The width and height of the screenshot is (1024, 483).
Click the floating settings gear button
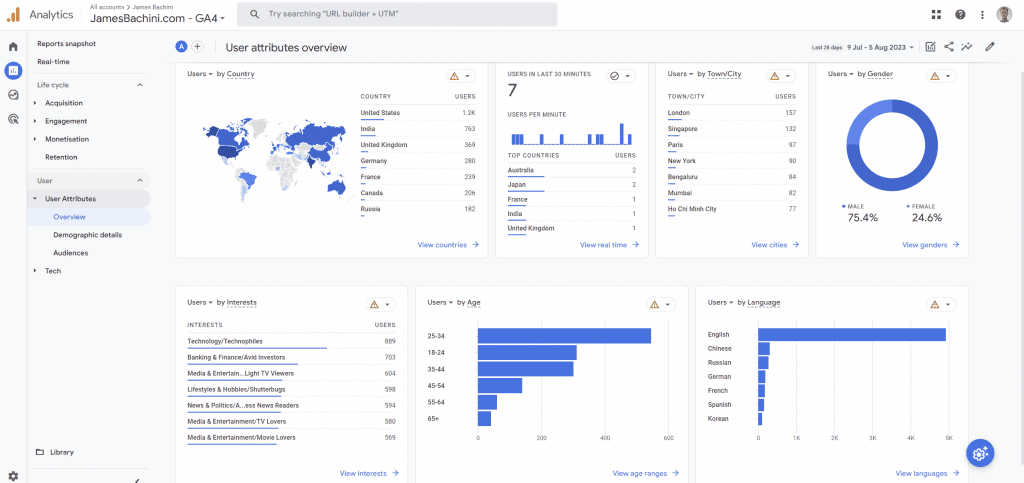980,453
